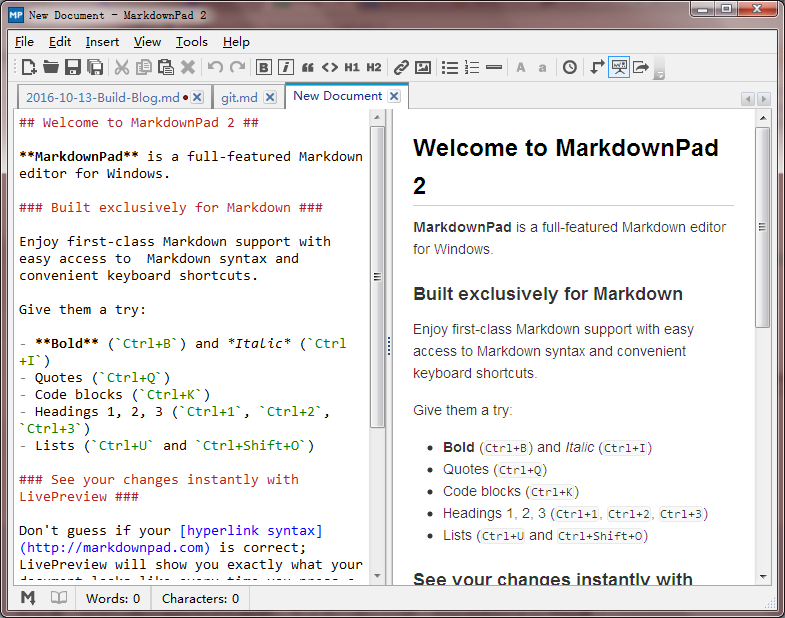785x618 pixels.
Task: Apply Heading 1 style
Action: point(351,67)
